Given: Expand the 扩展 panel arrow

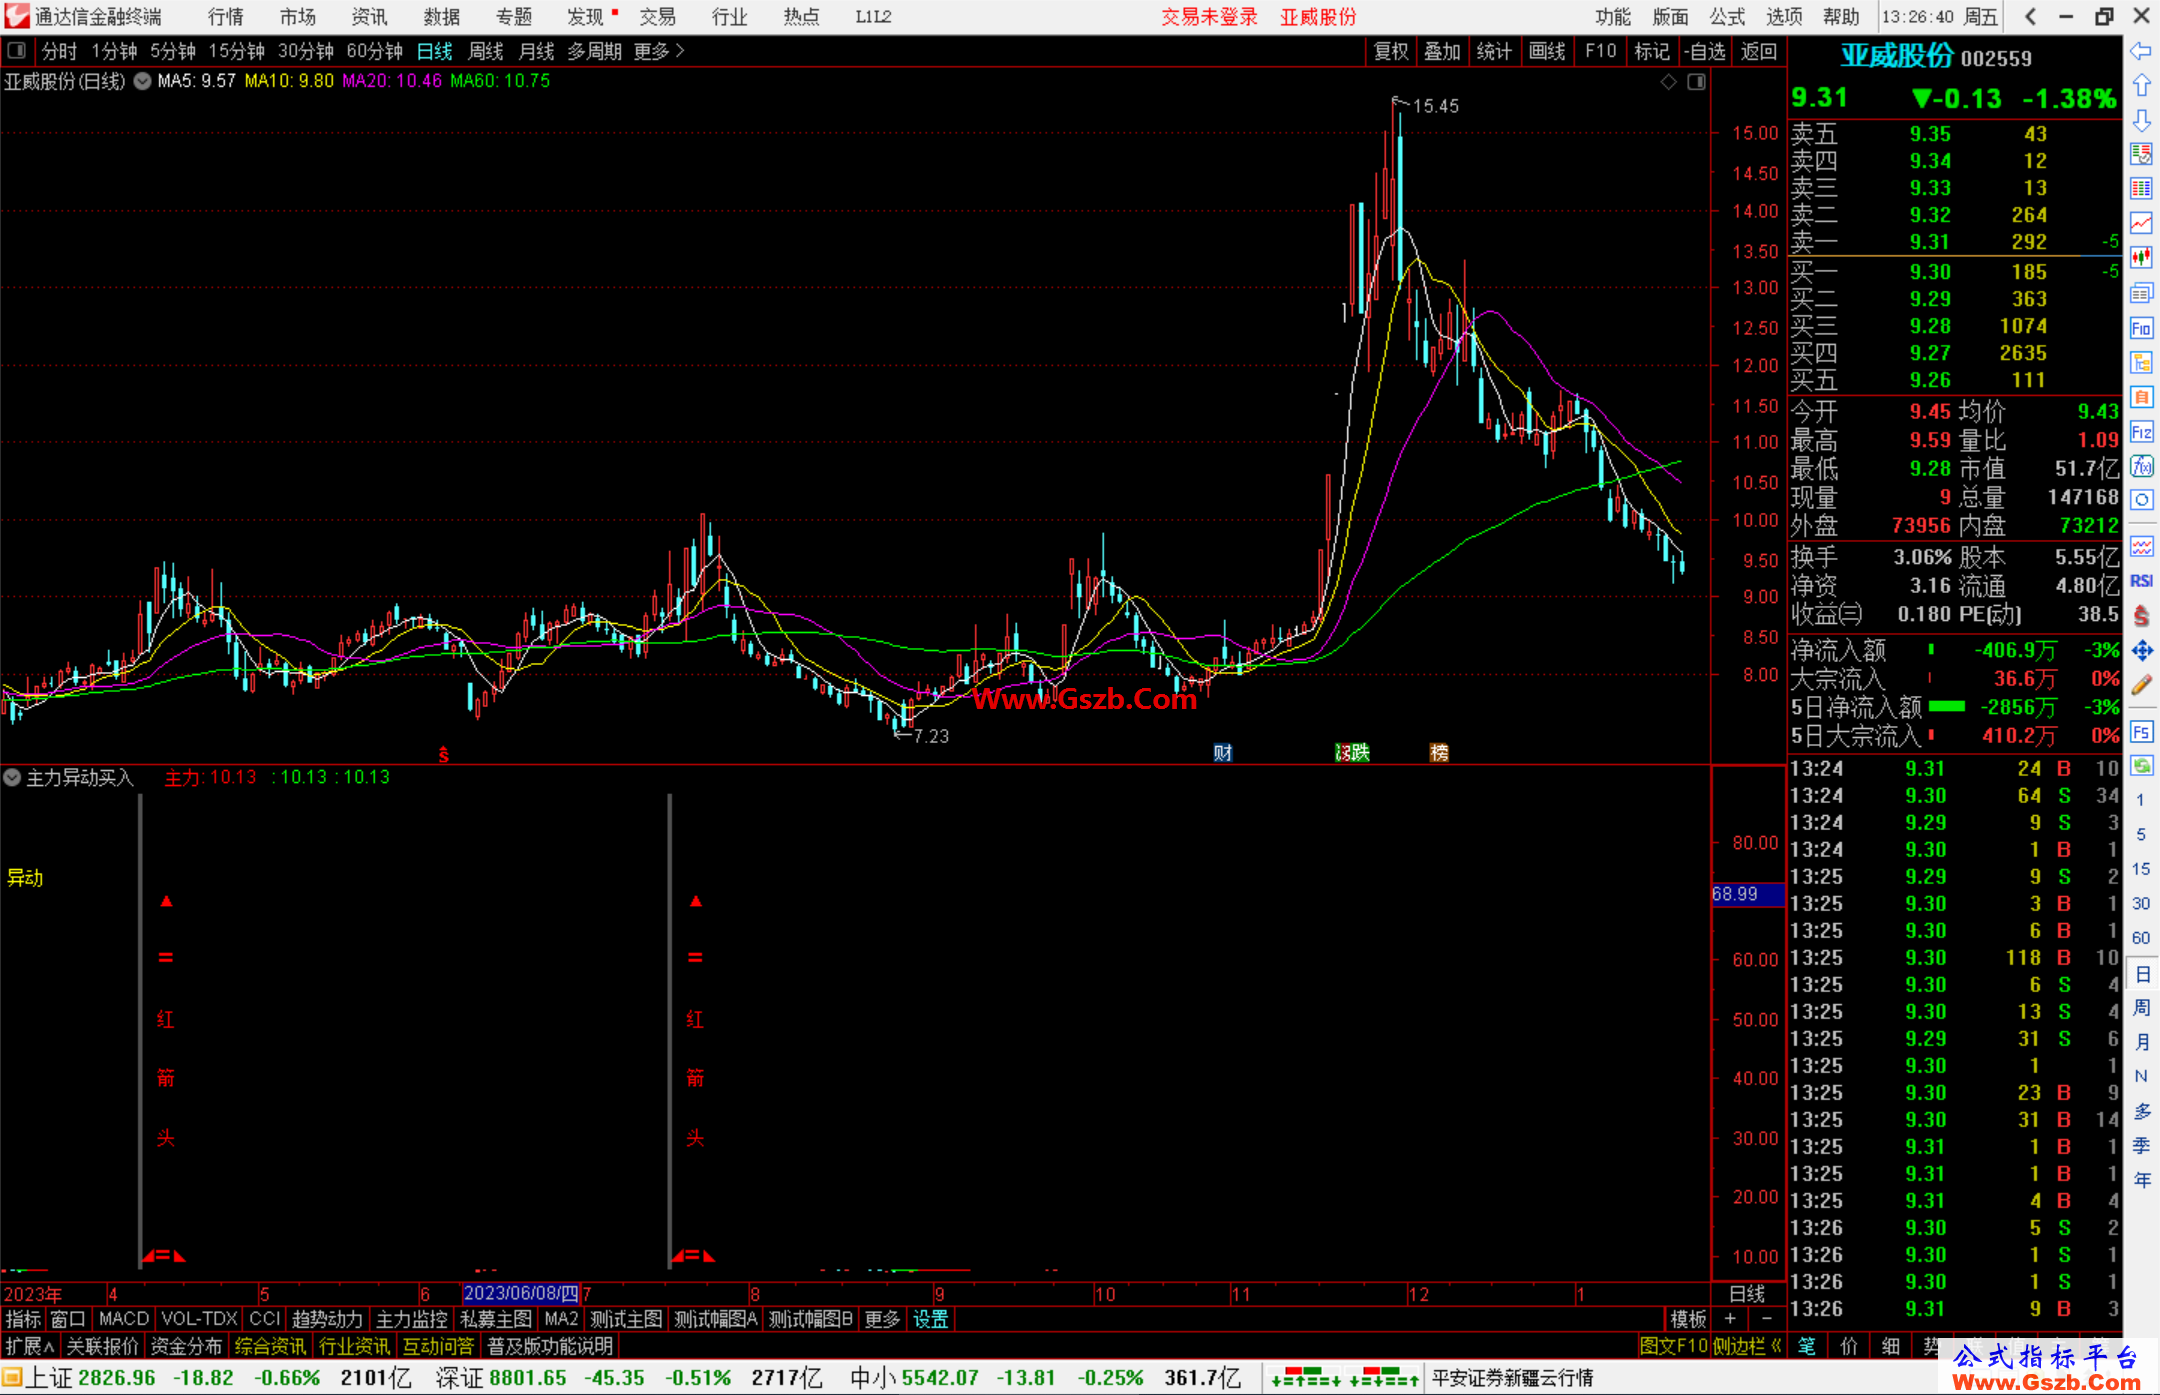Looking at the screenshot, I should (x=29, y=1346).
